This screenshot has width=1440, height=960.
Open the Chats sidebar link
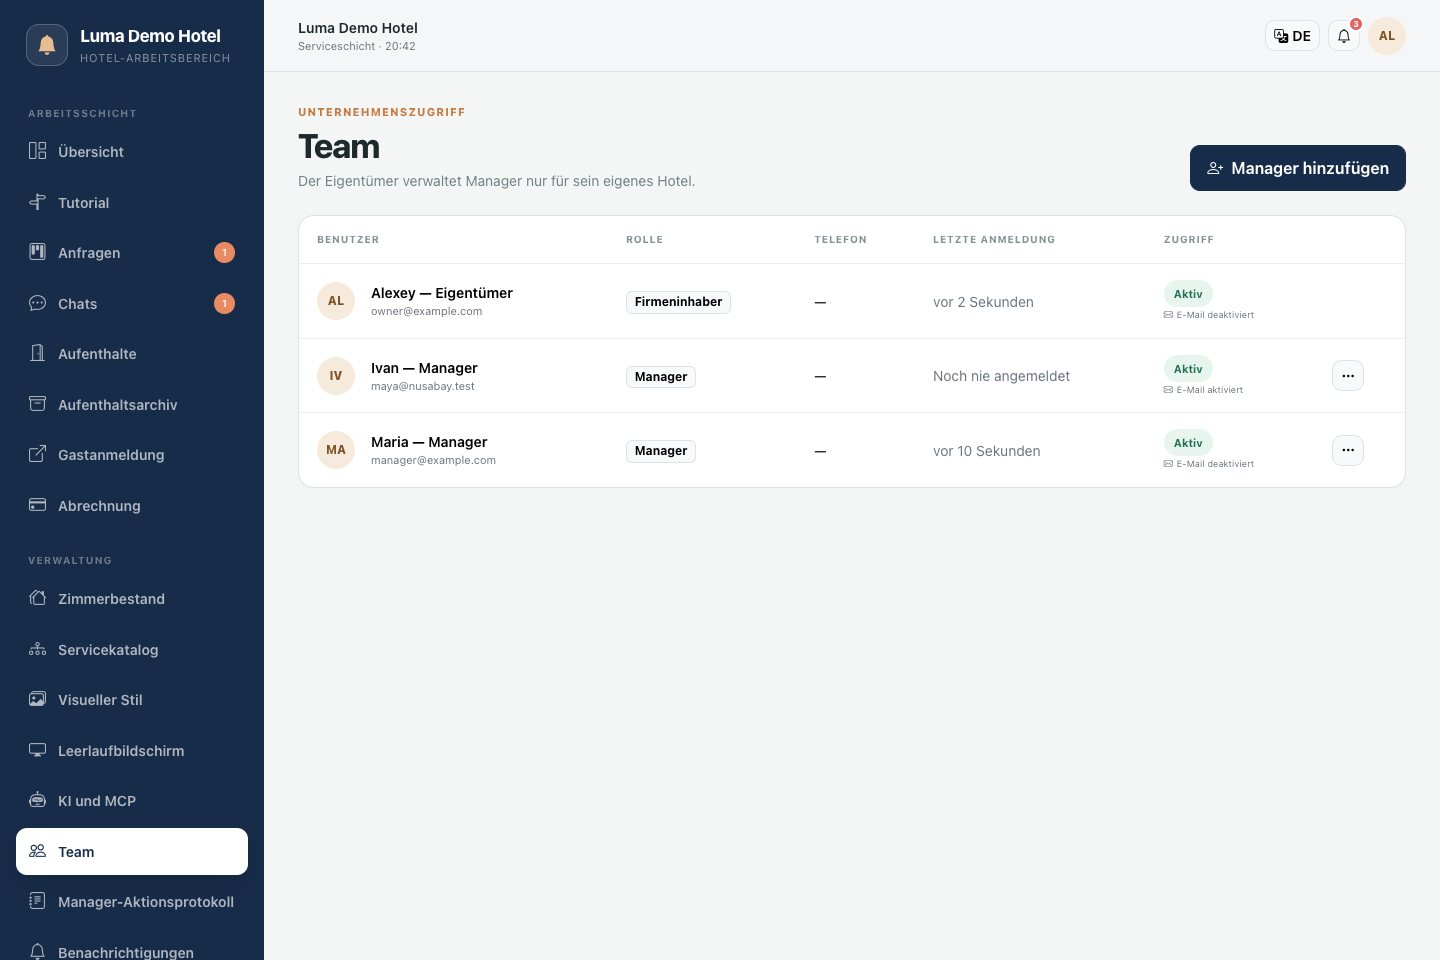tap(132, 304)
